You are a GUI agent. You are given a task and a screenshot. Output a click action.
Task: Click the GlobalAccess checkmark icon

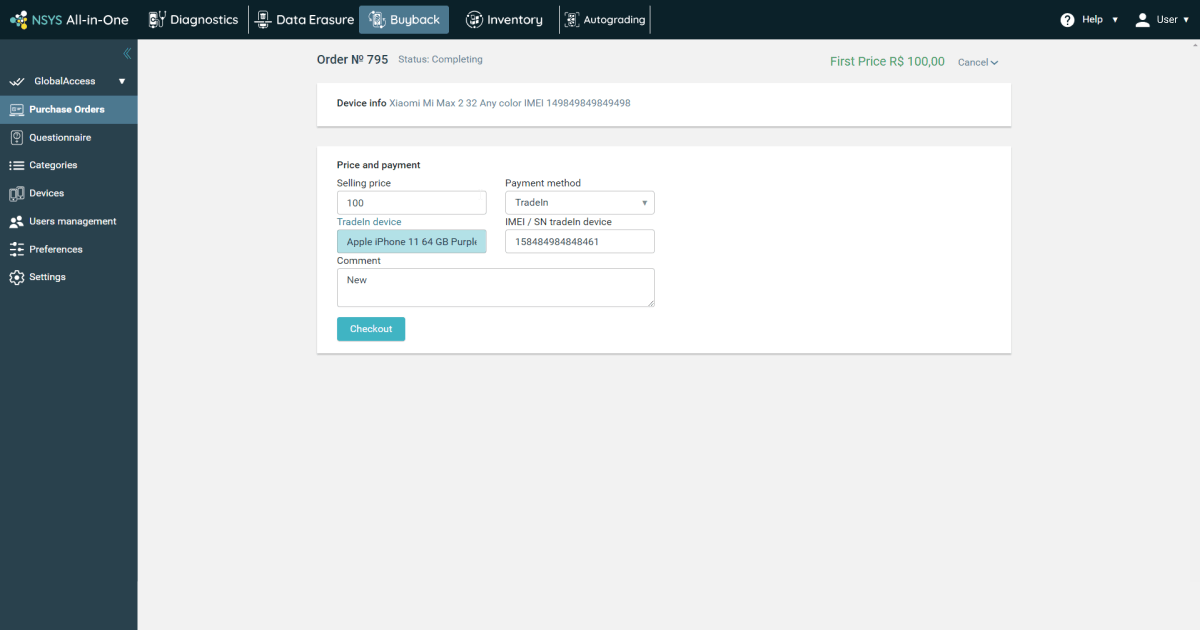point(16,82)
